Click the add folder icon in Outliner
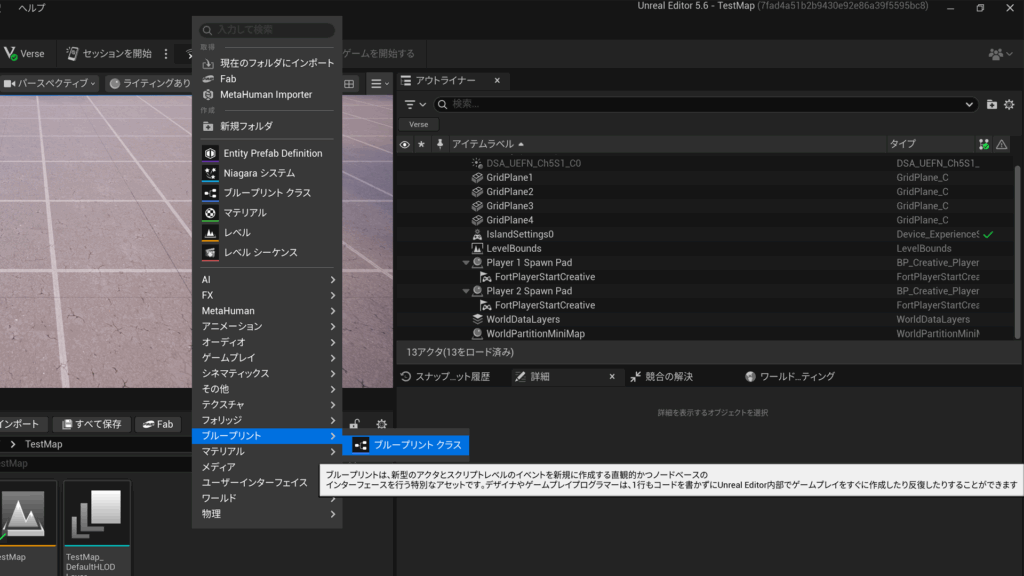 click(991, 104)
